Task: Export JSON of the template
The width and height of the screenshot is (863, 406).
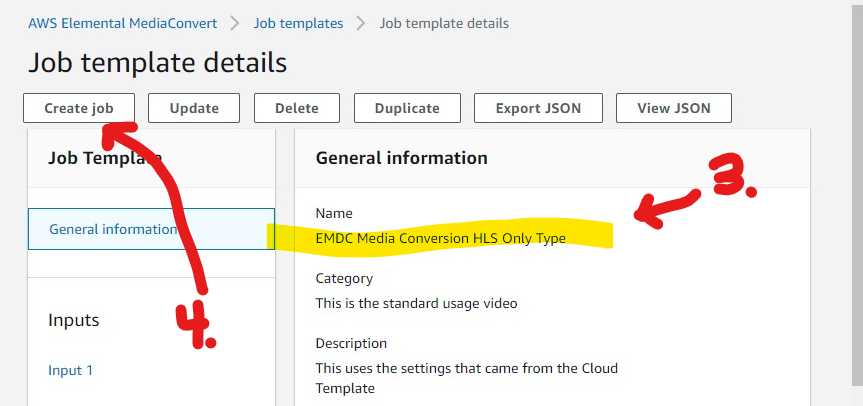Action: pos(538,108)
